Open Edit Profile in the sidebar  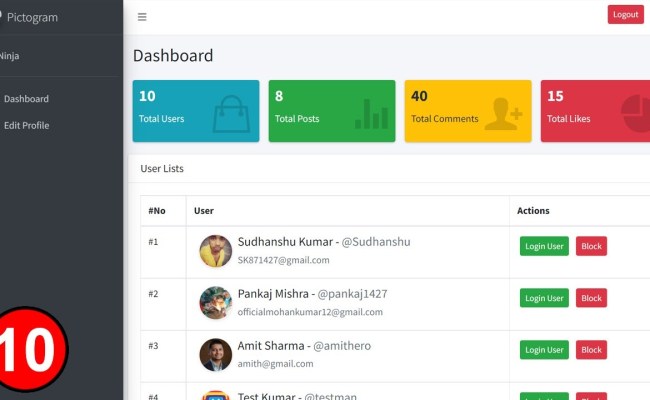click(x=27, y=125)
